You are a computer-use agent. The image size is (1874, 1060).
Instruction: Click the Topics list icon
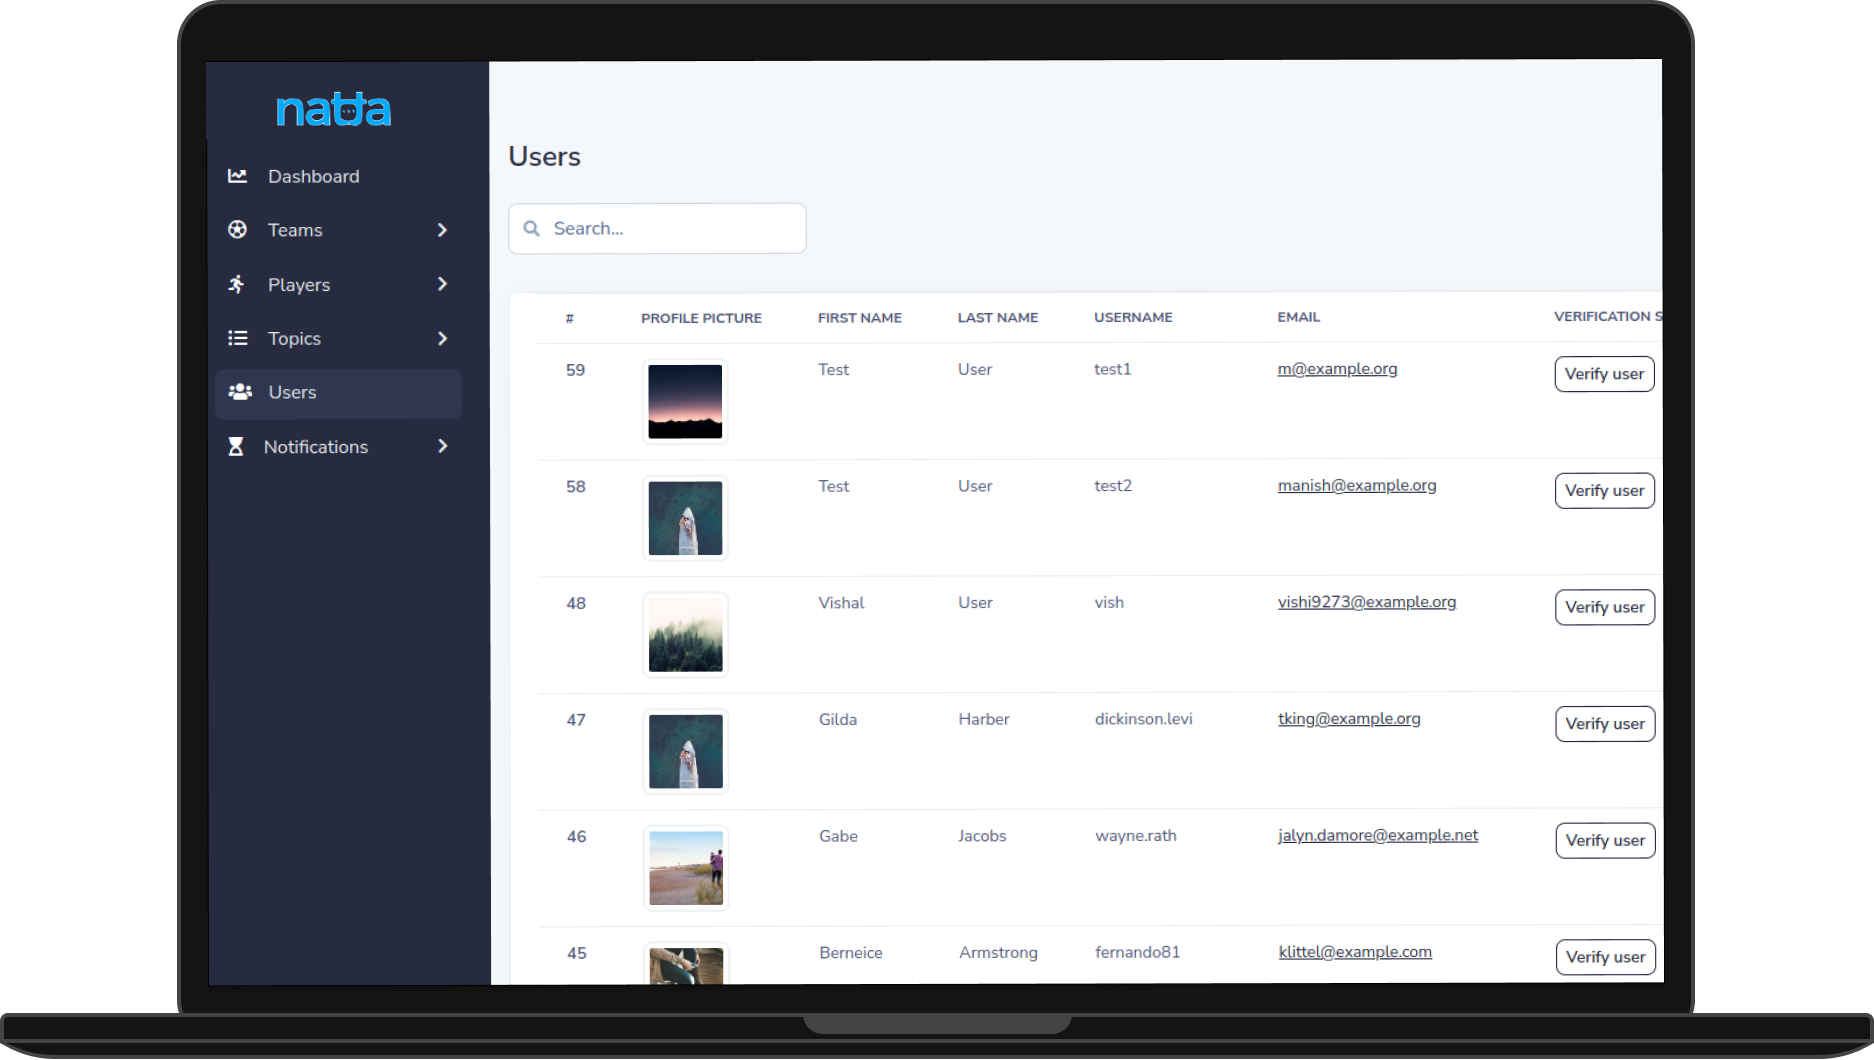[x=237, y=338]
